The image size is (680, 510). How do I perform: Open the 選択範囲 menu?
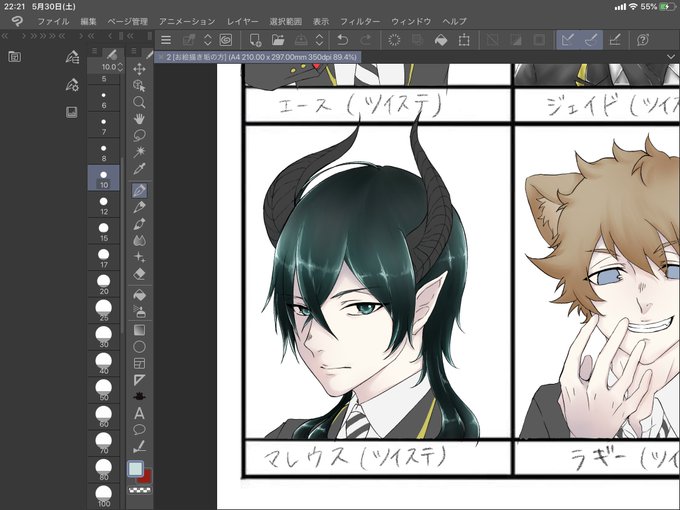coord(285,21)
